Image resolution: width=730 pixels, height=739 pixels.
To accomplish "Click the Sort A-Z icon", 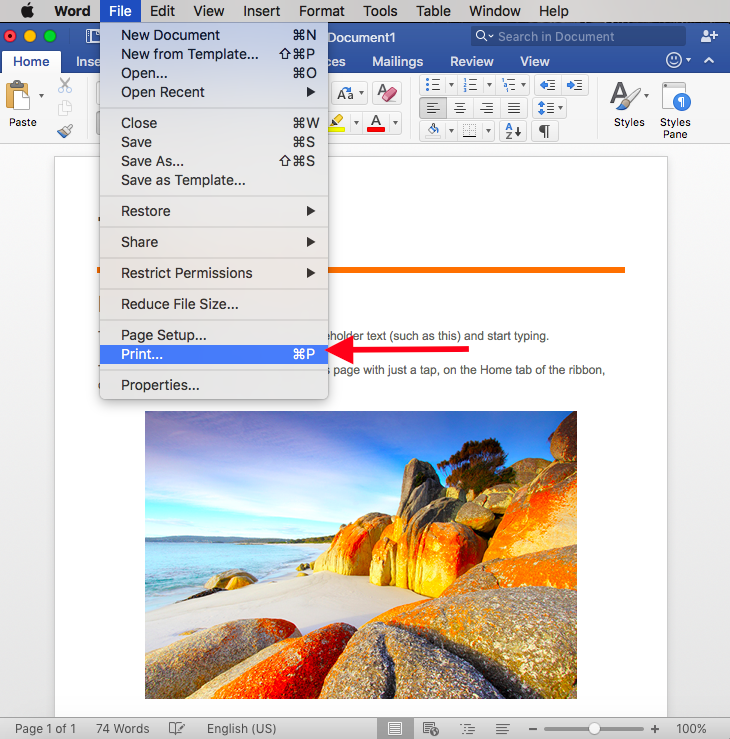I will [x=513, y=131].
